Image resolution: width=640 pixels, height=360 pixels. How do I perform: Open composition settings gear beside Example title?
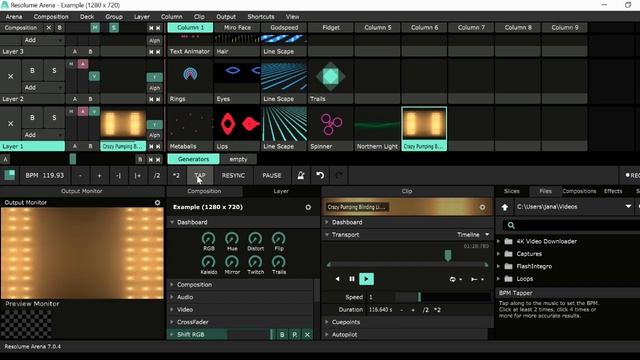click(x=308, y=207)
